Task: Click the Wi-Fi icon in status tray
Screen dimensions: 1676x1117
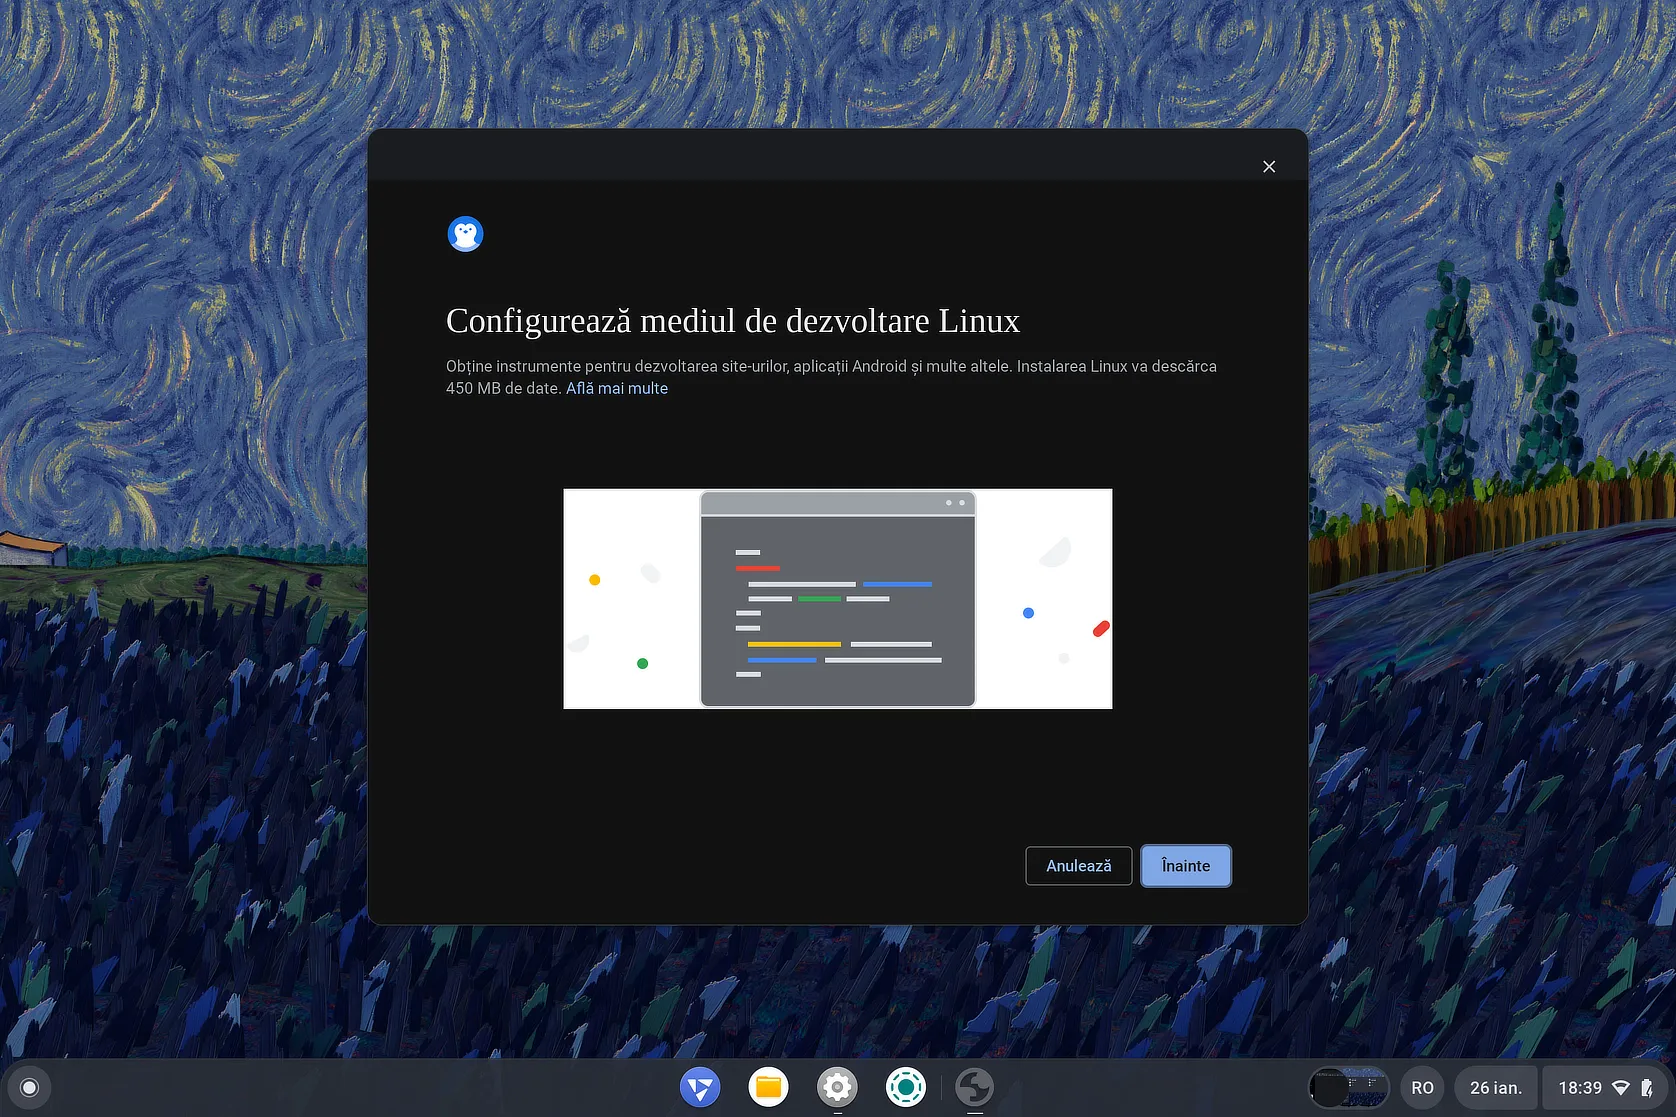Action: pyautogui.click(x=1621, y=1087)
